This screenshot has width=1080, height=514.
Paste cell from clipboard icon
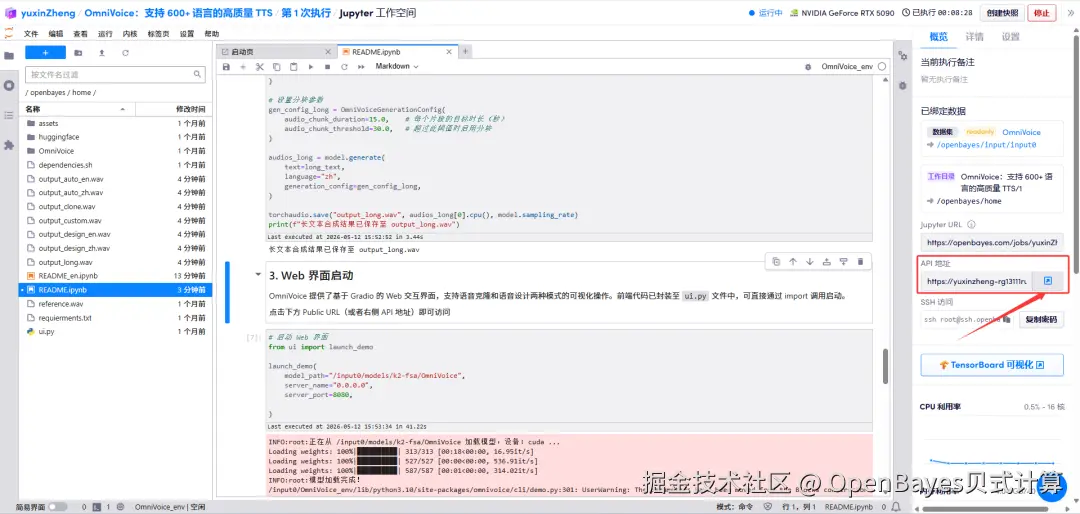pyautogui.click(x=293, y=67)
